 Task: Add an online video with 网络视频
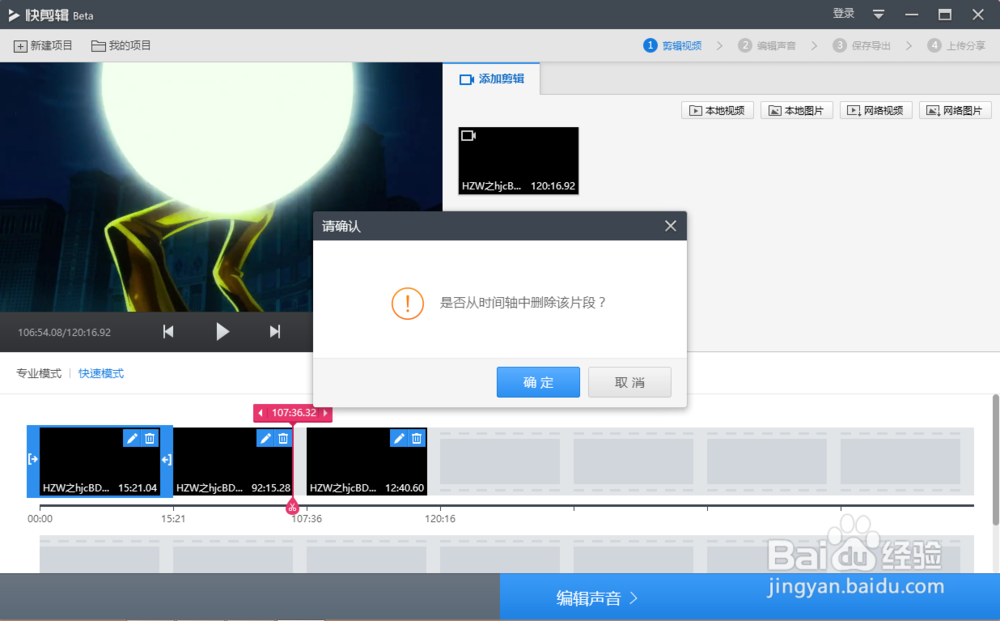click(876, 110)
